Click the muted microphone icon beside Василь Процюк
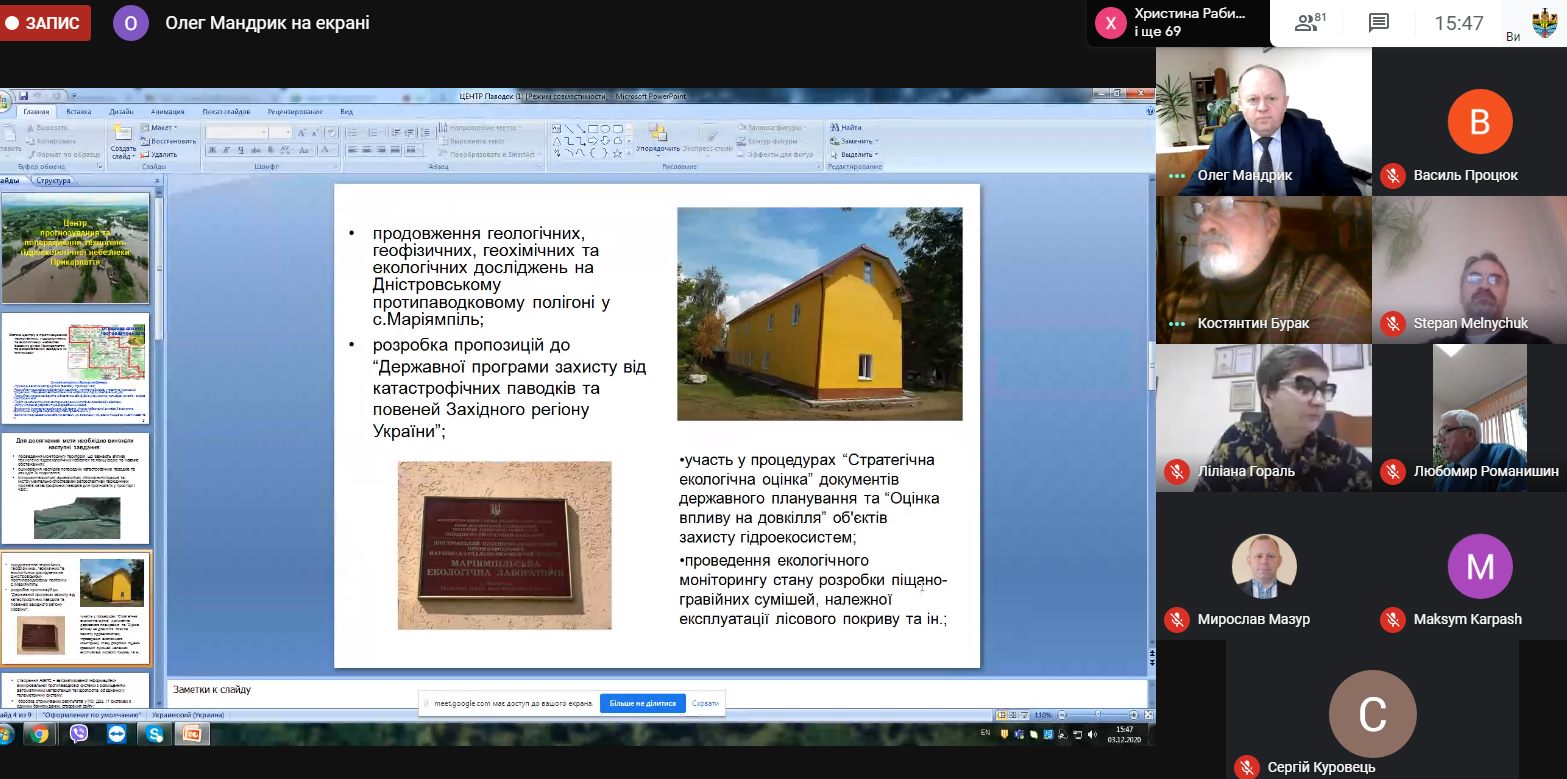 (x=1392, y=176)
